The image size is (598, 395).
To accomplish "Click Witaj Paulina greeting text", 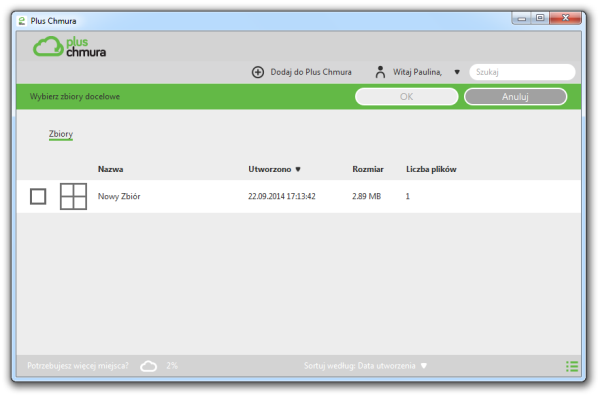I will click(417, 72).
